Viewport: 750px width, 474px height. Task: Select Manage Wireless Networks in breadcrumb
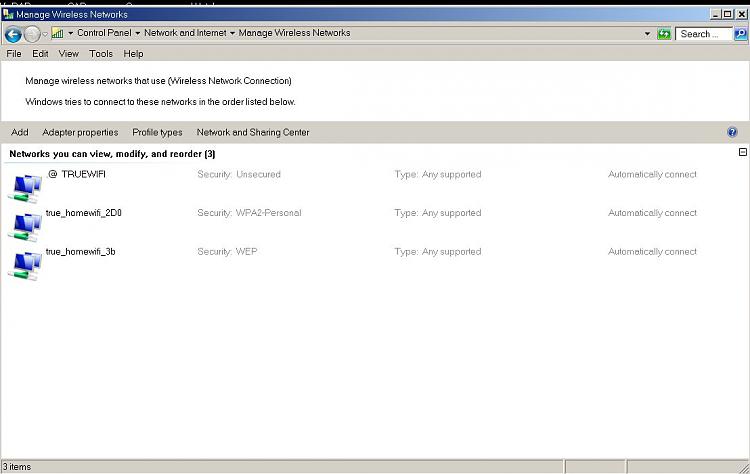click(x=294, y=33)
